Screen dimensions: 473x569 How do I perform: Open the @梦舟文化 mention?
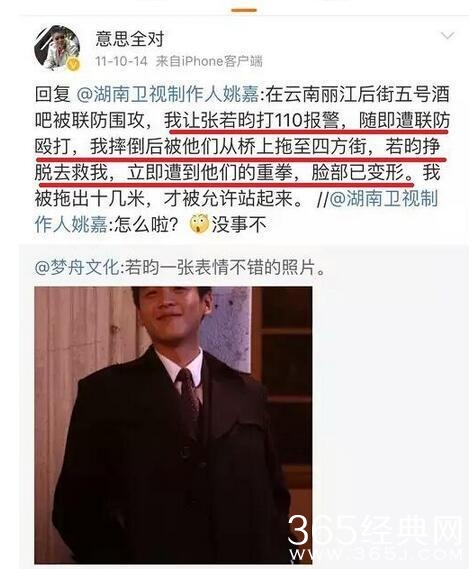pos(77,268)
